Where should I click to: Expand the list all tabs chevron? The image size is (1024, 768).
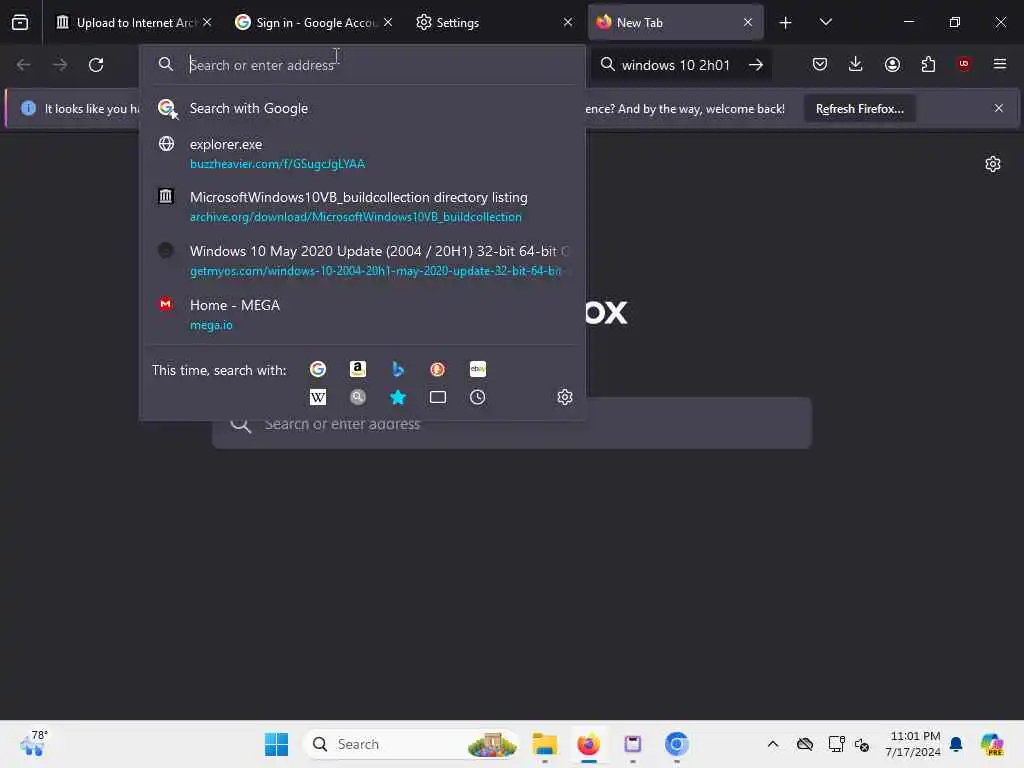click(825, 22)
